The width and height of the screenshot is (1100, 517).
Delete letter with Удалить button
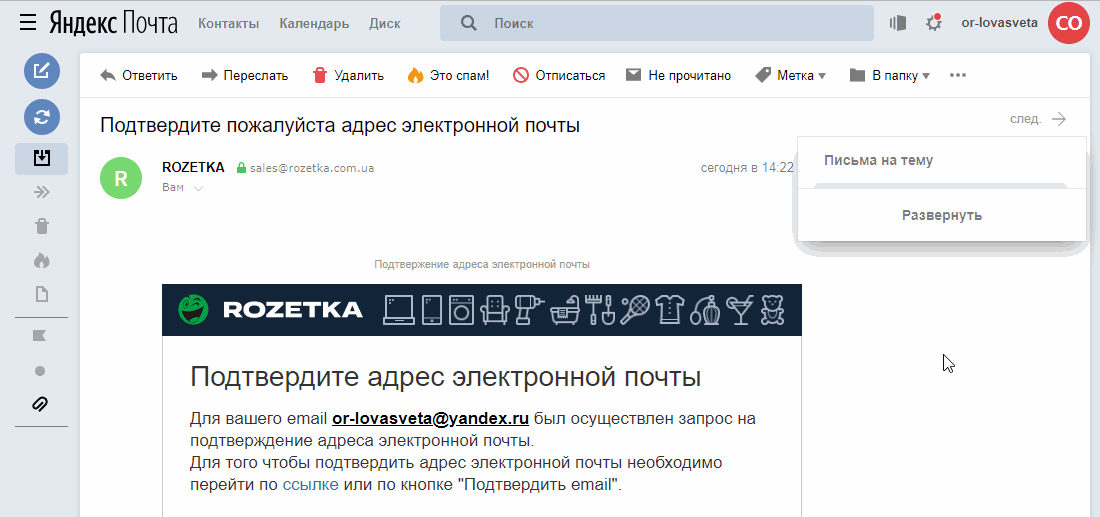pyautogui.click(x=348, y=75)
